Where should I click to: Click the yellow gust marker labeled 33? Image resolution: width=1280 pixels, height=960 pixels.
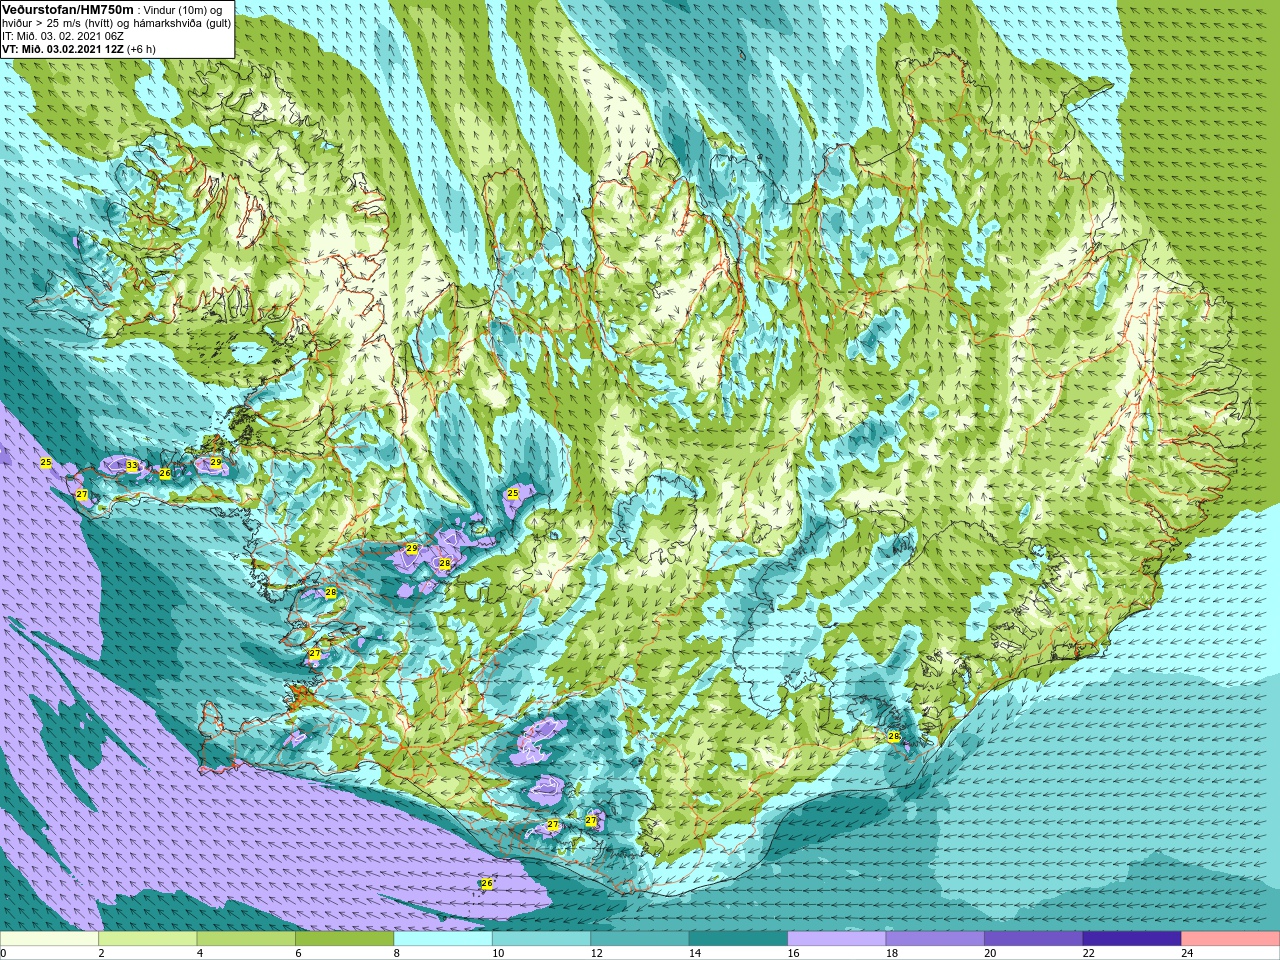[x=132, y=466]
